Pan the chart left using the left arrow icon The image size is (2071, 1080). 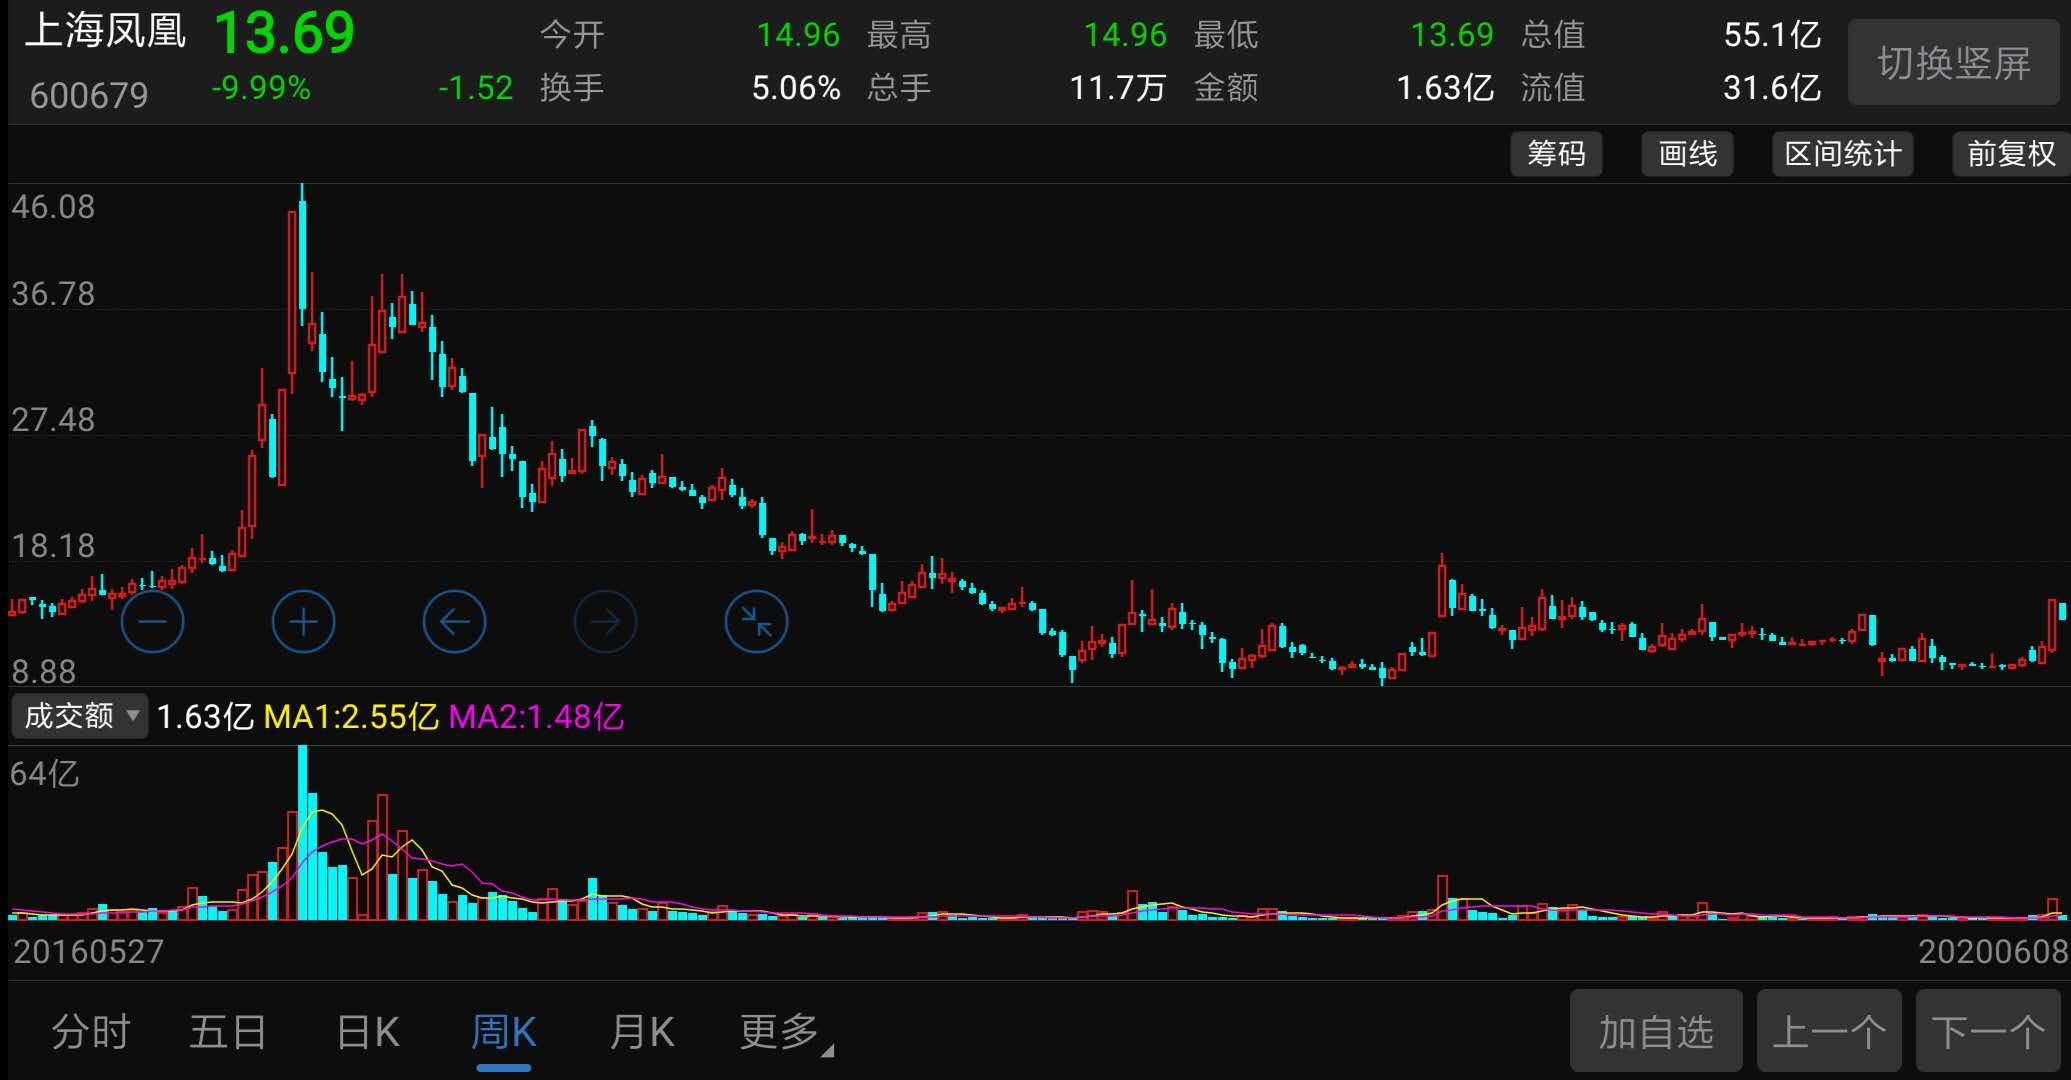coord(454,621)
